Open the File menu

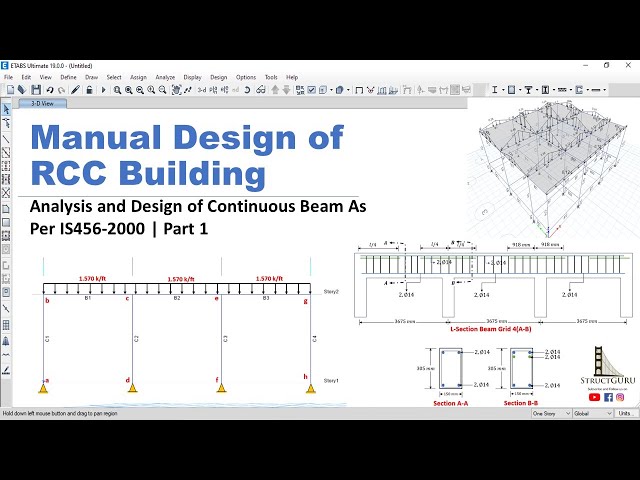pos(8,77)
